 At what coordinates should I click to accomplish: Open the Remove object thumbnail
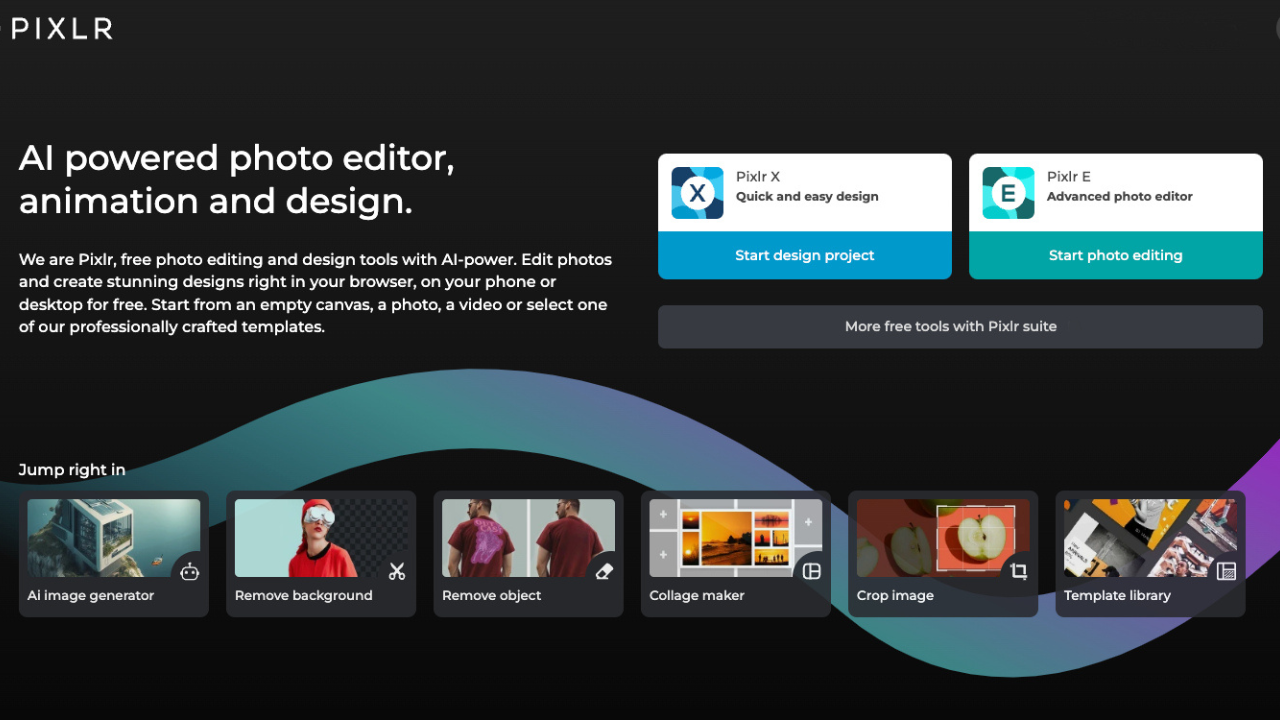528,538
